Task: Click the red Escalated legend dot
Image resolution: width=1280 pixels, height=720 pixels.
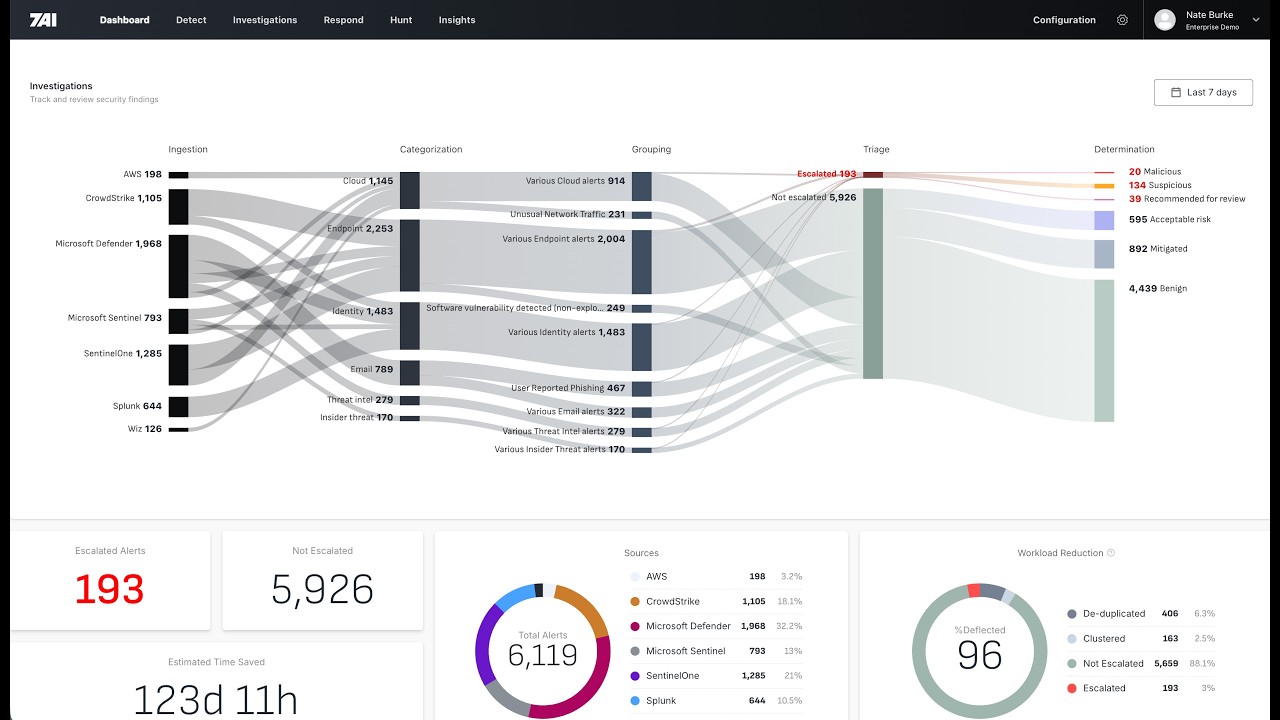Action: [x=1072, y=688]
